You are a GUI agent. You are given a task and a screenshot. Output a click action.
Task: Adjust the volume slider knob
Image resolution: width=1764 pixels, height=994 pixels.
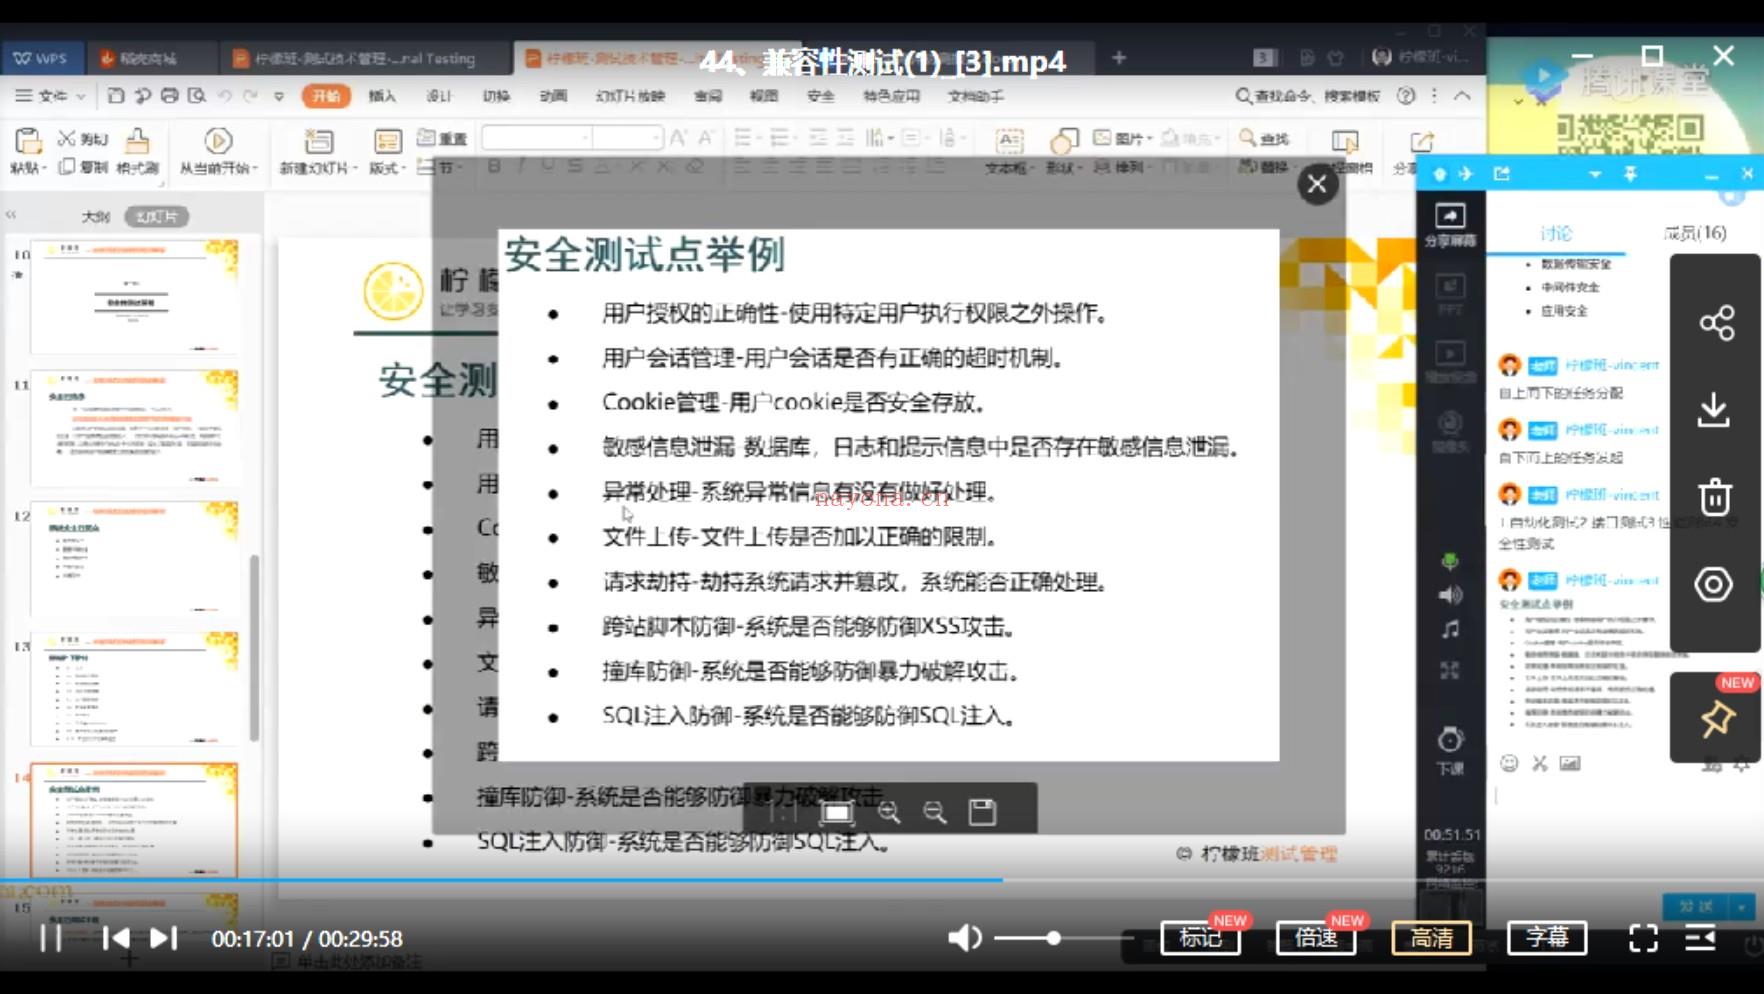coord(1053,938)
